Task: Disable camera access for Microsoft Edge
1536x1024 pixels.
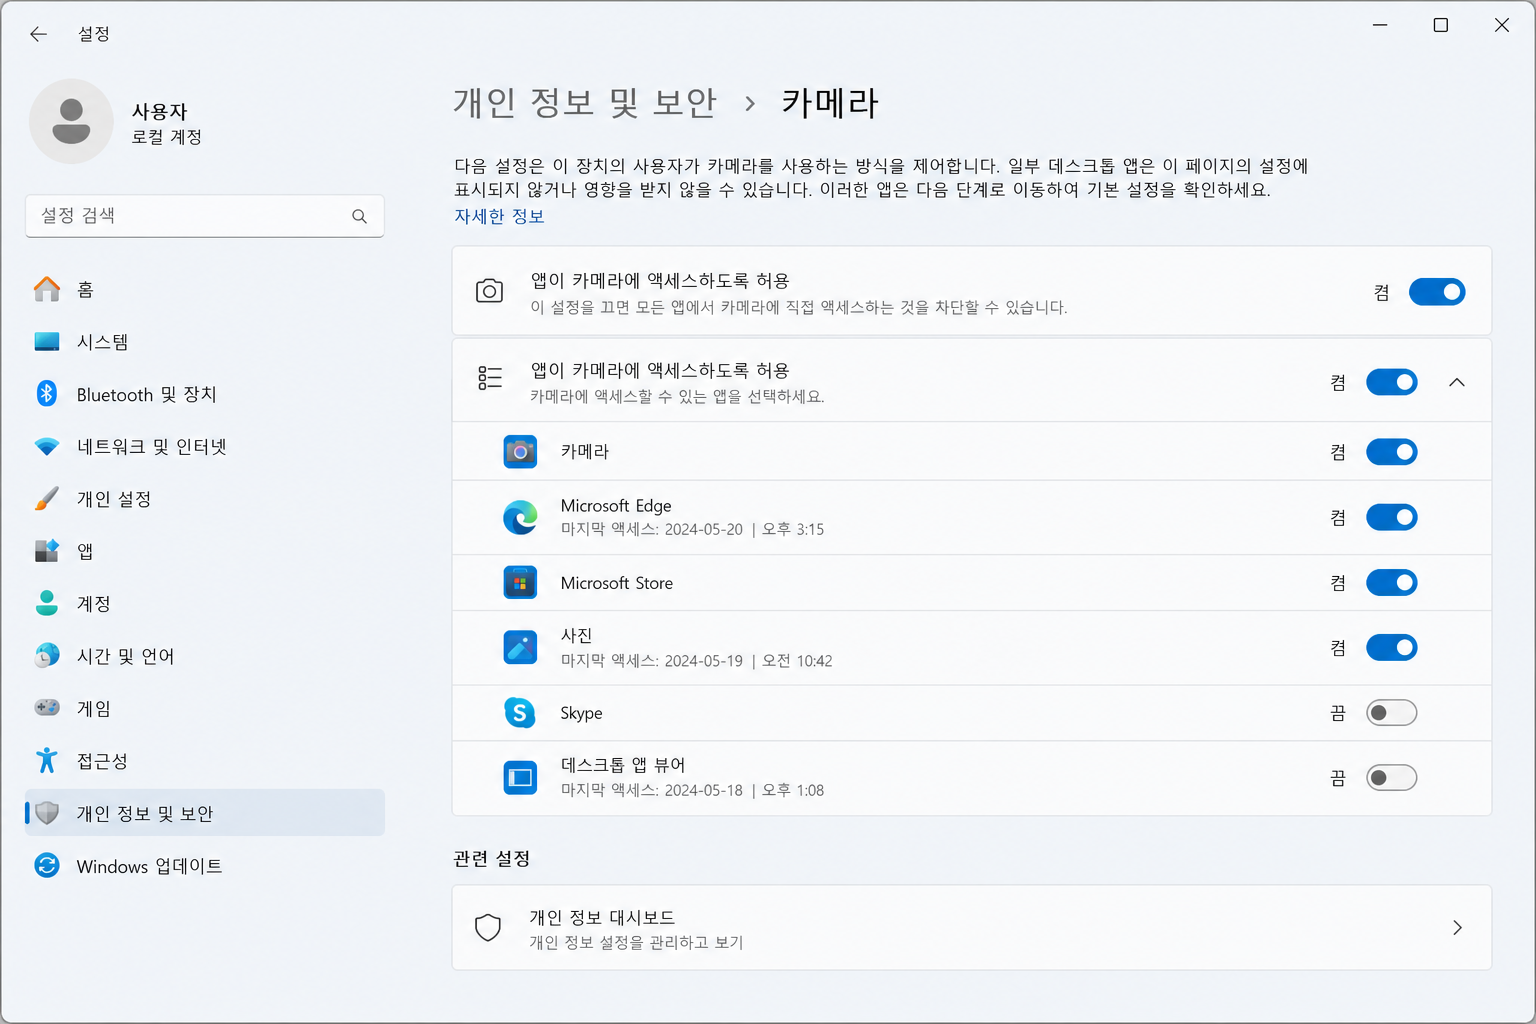Action: [x=1392, y=518]
